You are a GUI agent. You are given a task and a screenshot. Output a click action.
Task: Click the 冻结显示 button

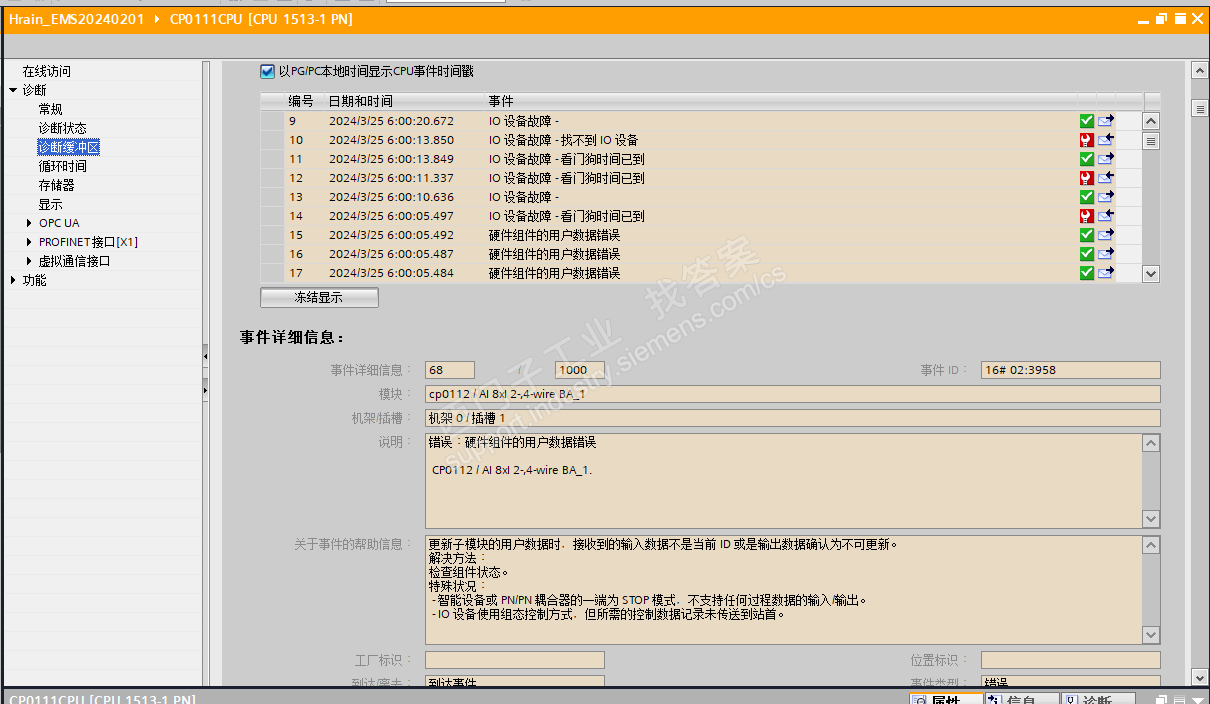[319, 297]
